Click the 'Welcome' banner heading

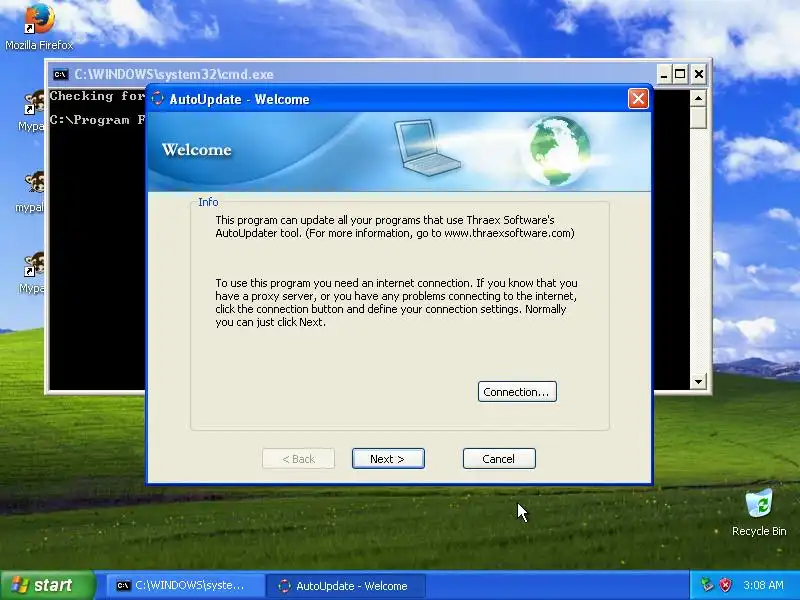pyautogui.click(x=197, y=150)
